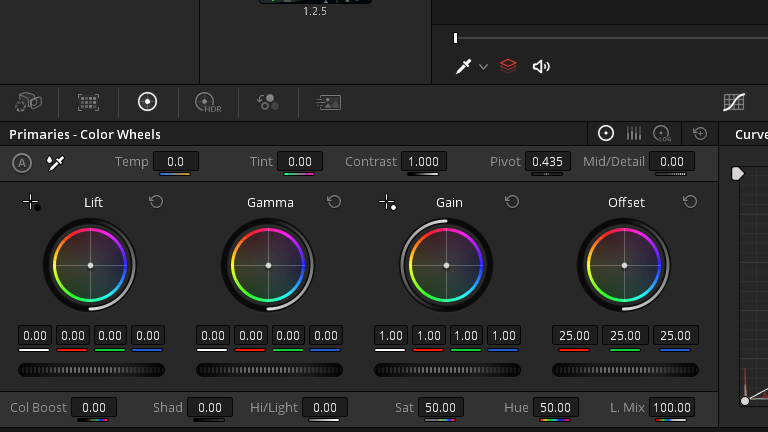
Task: Click the Gamma wheel label
Action: (x=270, y=202)
